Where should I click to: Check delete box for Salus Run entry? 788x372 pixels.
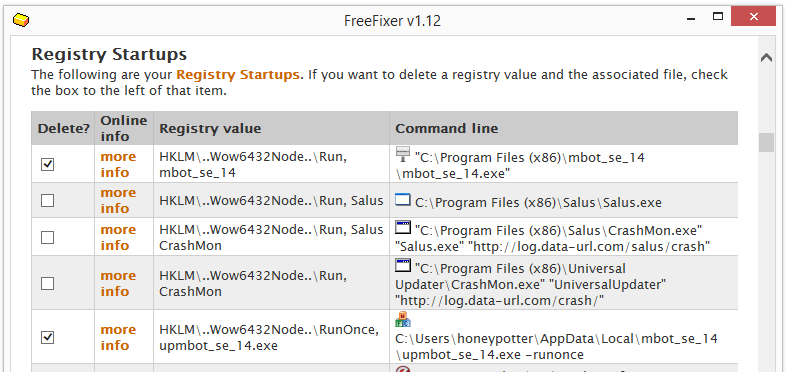point(47,201)
